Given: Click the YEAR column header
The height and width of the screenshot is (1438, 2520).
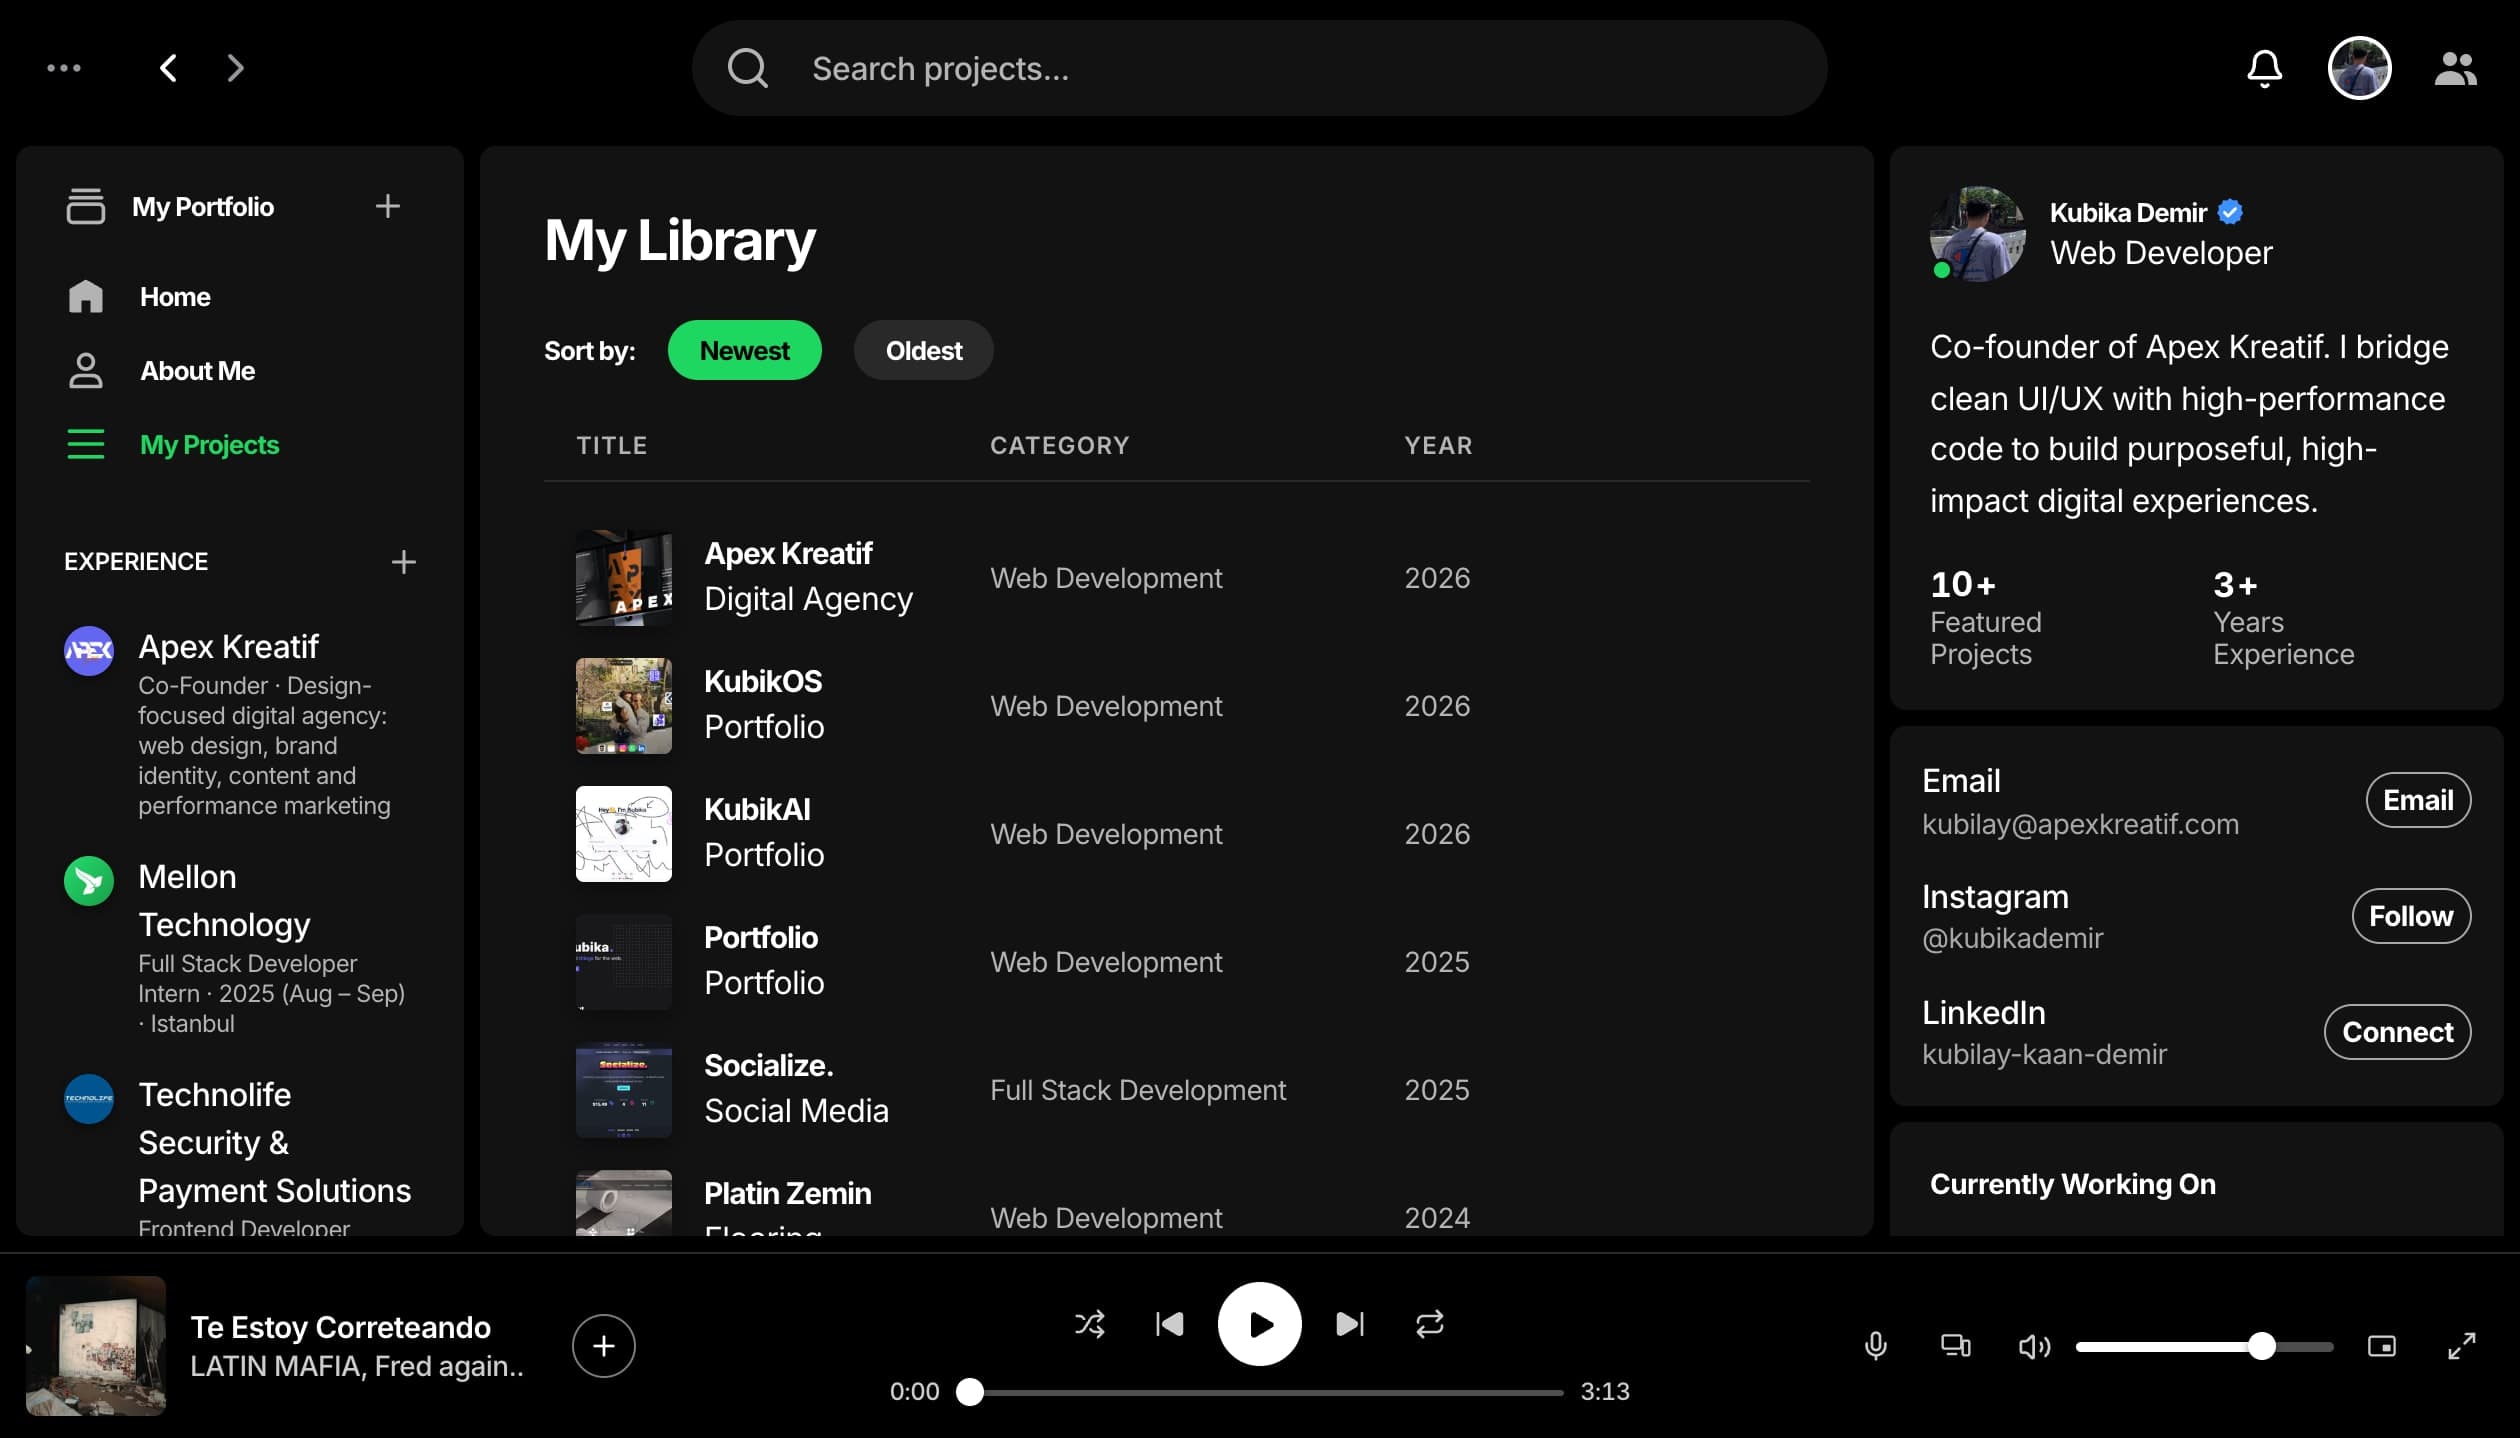Looking at the screenshot, I should click(1438, 446).
